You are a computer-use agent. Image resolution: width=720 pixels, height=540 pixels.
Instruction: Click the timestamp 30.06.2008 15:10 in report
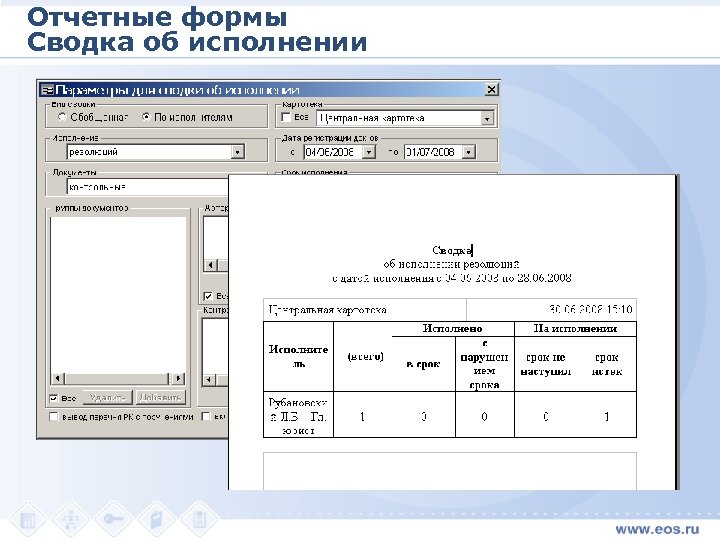pos(591,309)
